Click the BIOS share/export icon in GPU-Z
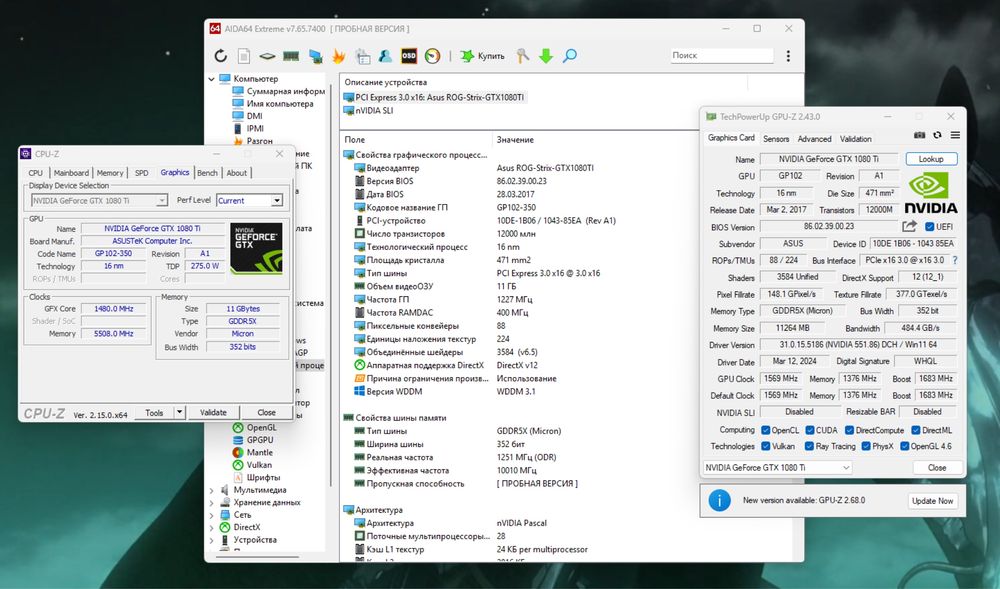1000x589 pixels. (x=910, y=227)
